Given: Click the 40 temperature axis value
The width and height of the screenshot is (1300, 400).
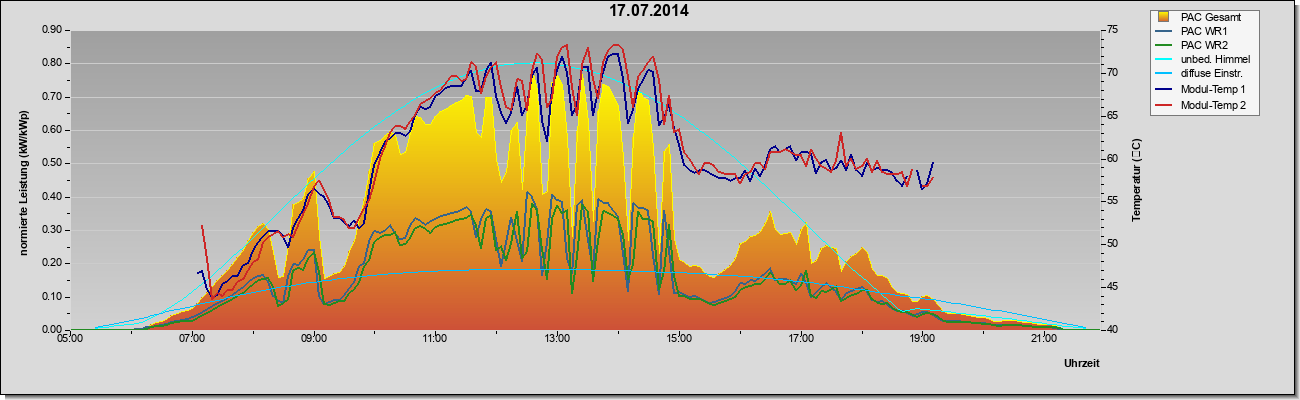Looking at the screenshot, I should pos(1113,330).
